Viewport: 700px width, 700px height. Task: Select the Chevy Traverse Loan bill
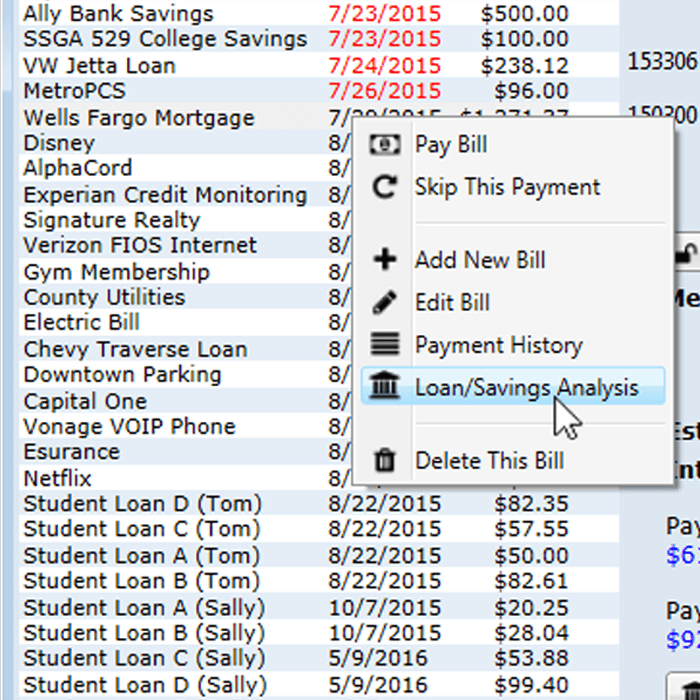[185, 349]
